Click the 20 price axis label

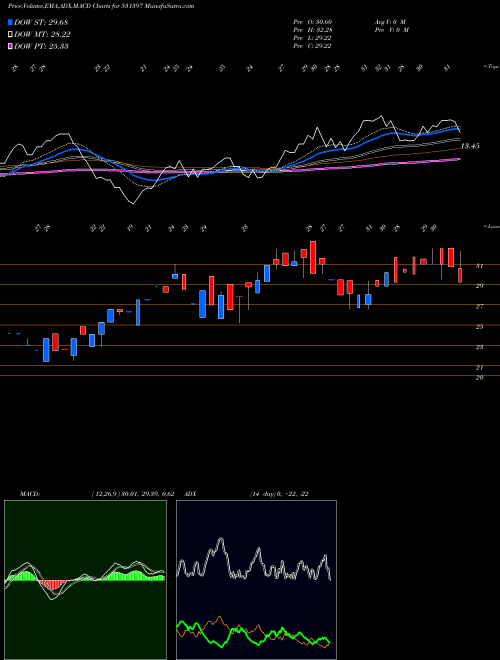(x=479, y=378)
